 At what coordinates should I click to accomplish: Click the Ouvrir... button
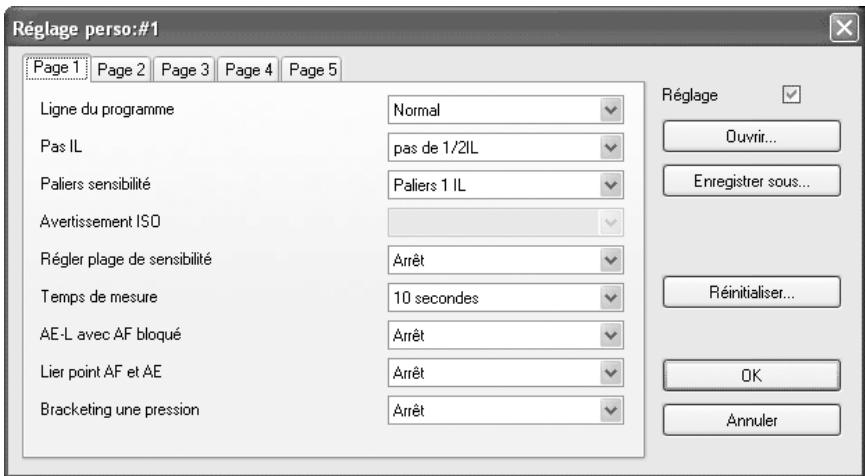[751, 136]
